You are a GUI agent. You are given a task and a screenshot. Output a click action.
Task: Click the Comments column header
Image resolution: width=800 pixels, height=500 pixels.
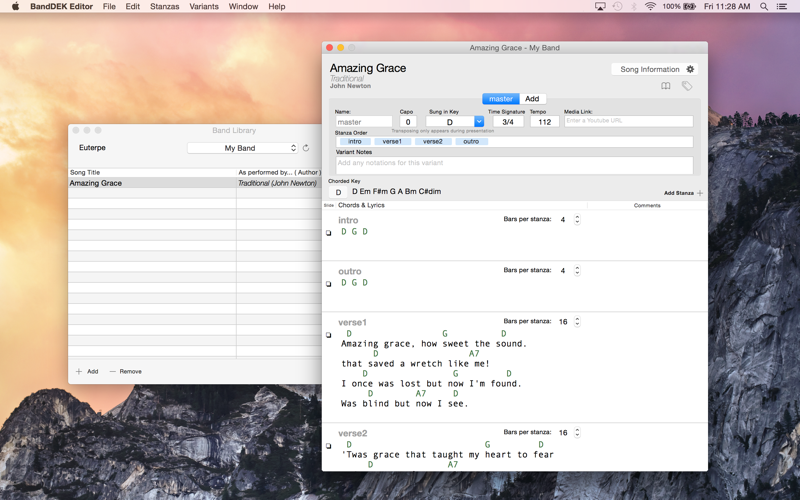(647, 205)
